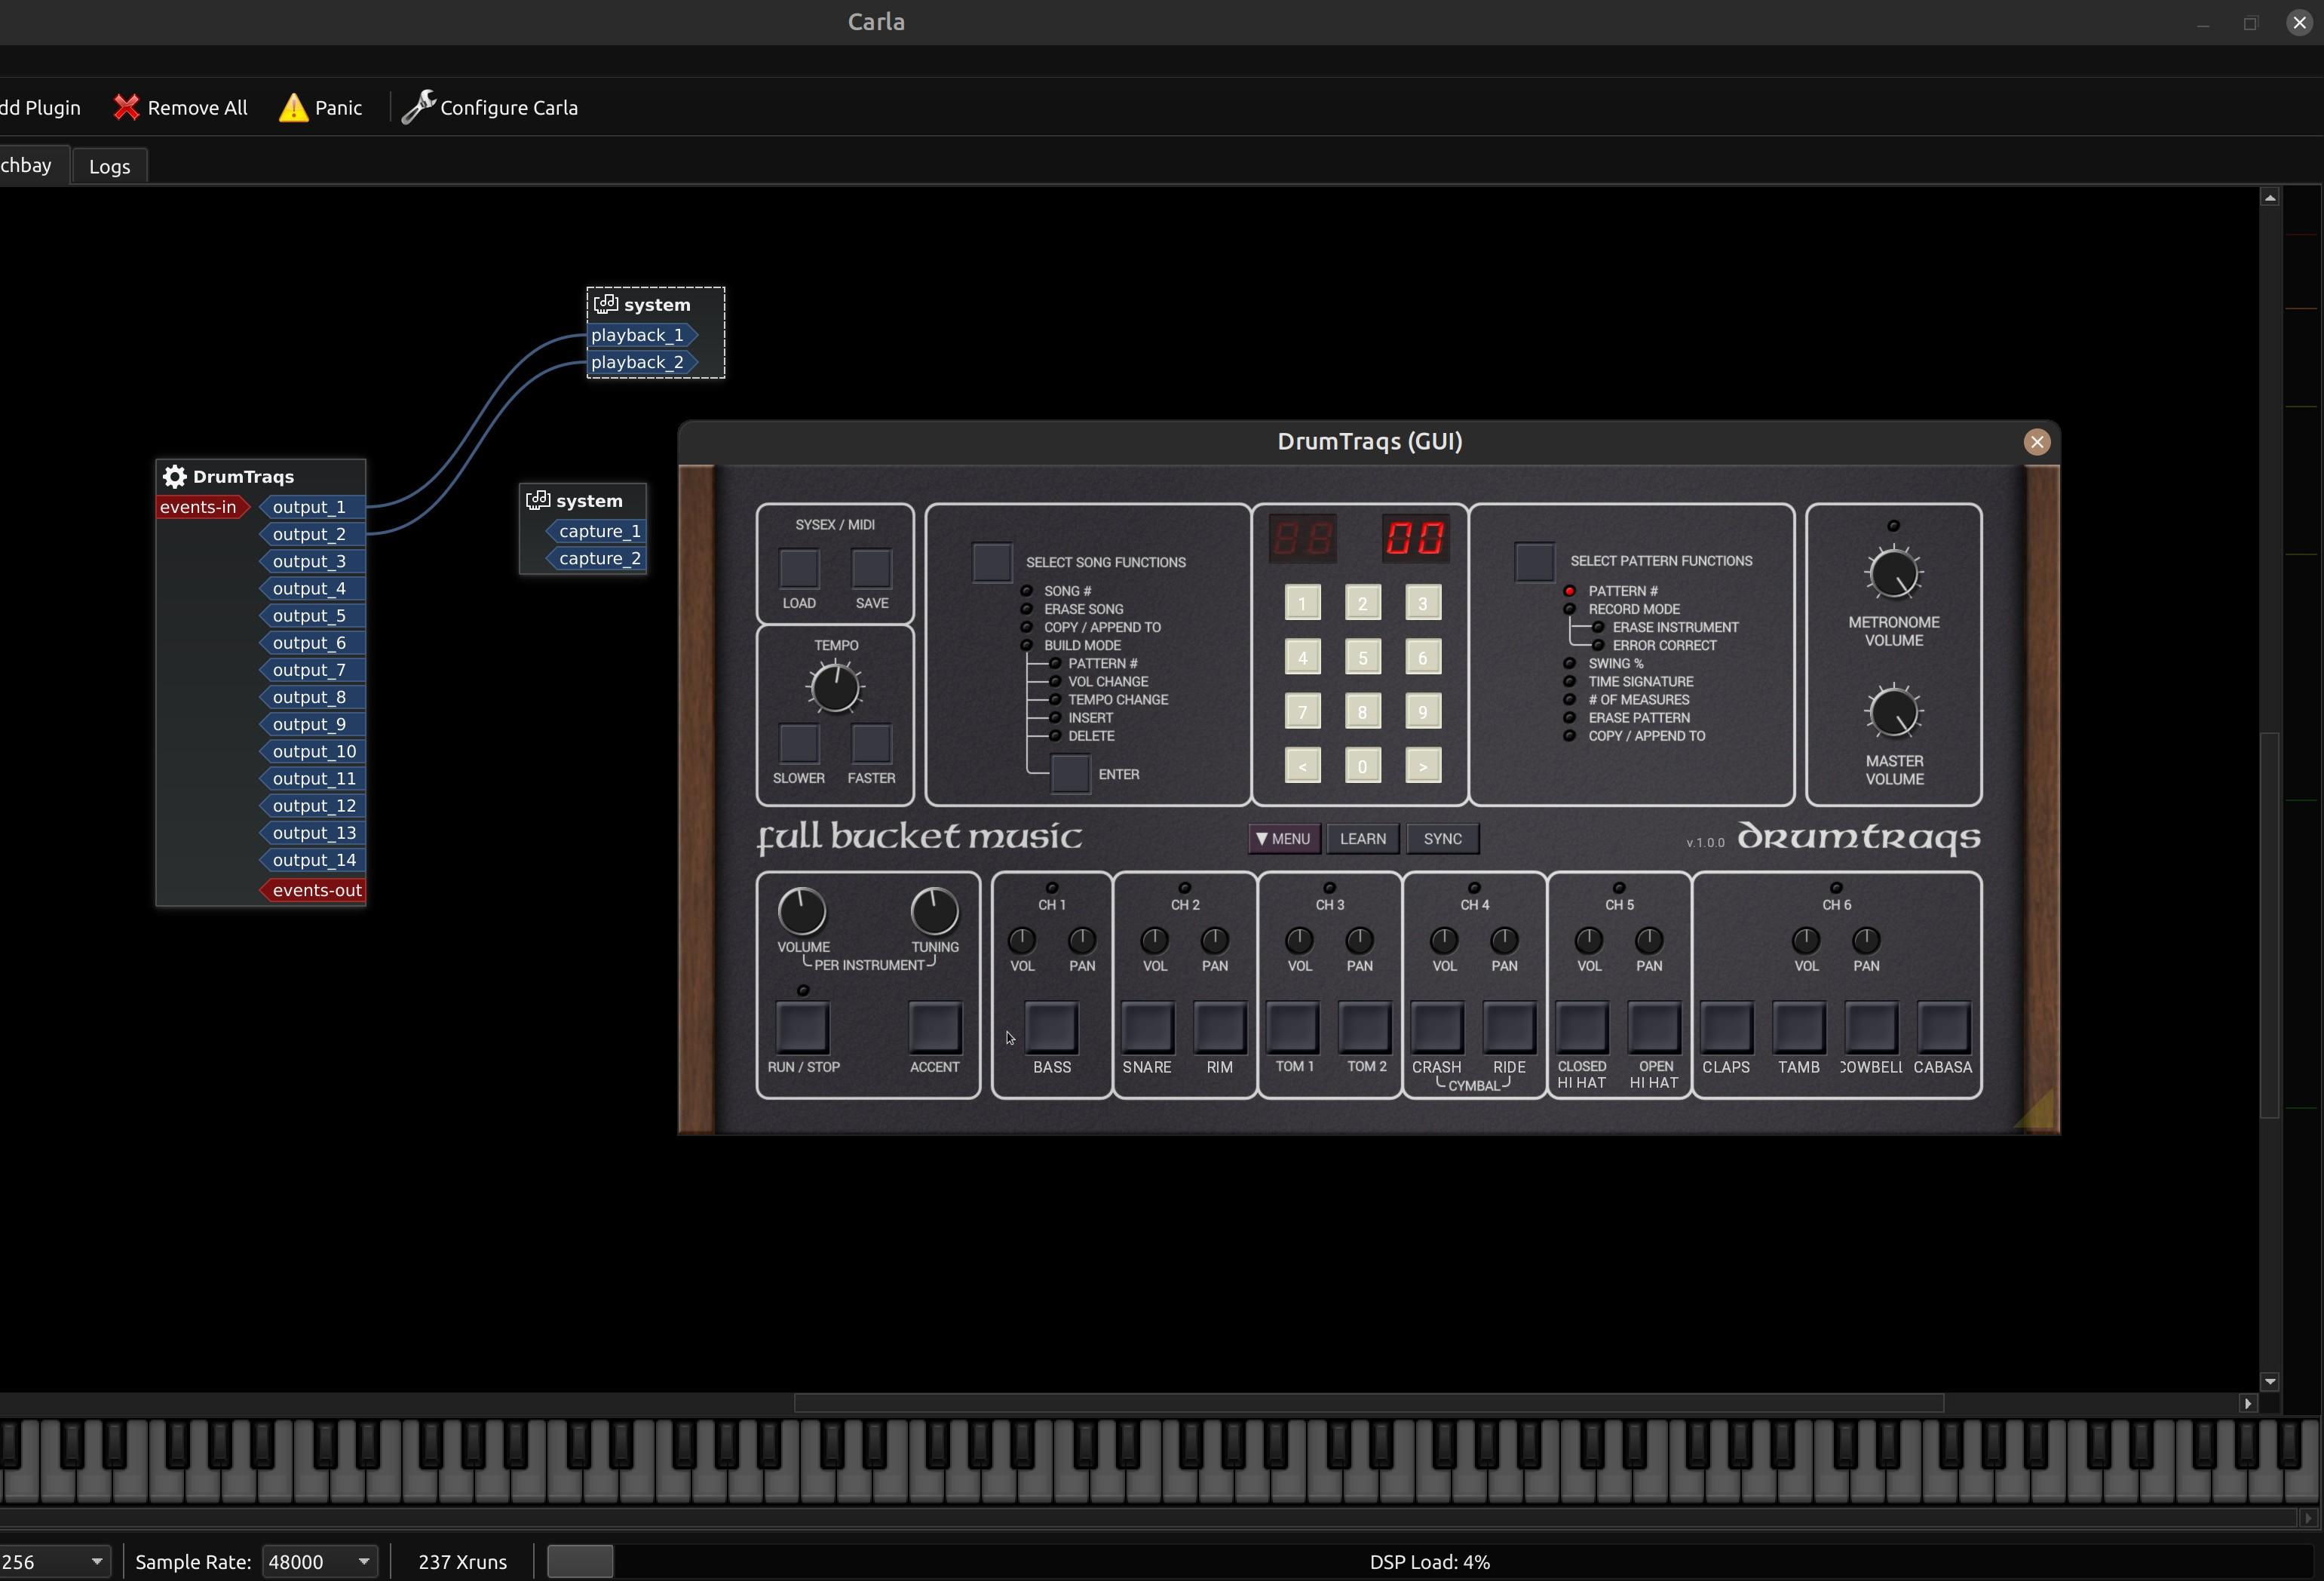Screen dimensions: 2324x1581
Task: Trigger the CABASA pad
Action: [1943, 1027]
